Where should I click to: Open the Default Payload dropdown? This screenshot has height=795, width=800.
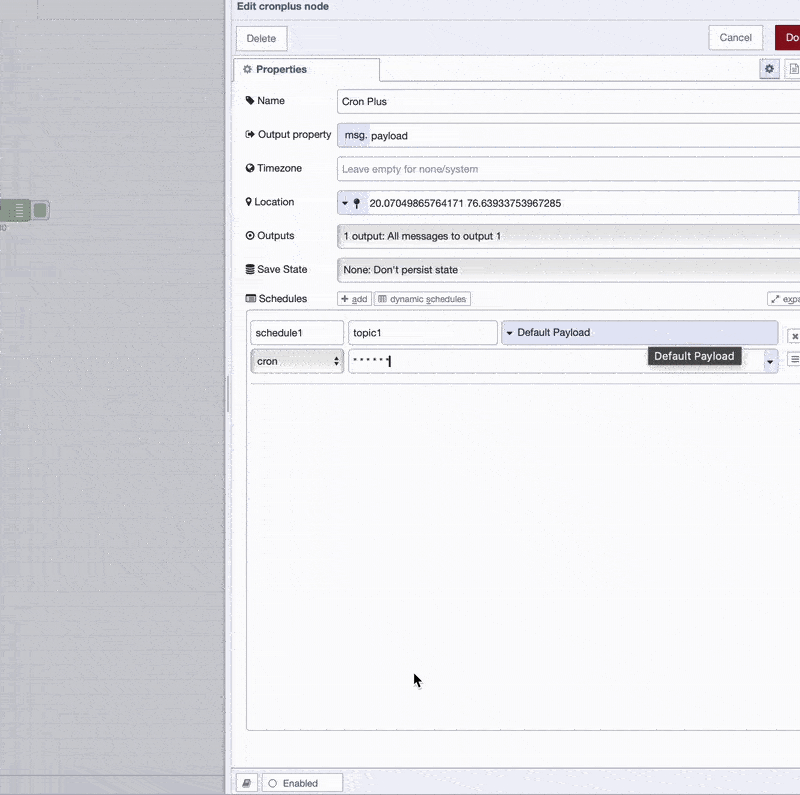point(639,331)
